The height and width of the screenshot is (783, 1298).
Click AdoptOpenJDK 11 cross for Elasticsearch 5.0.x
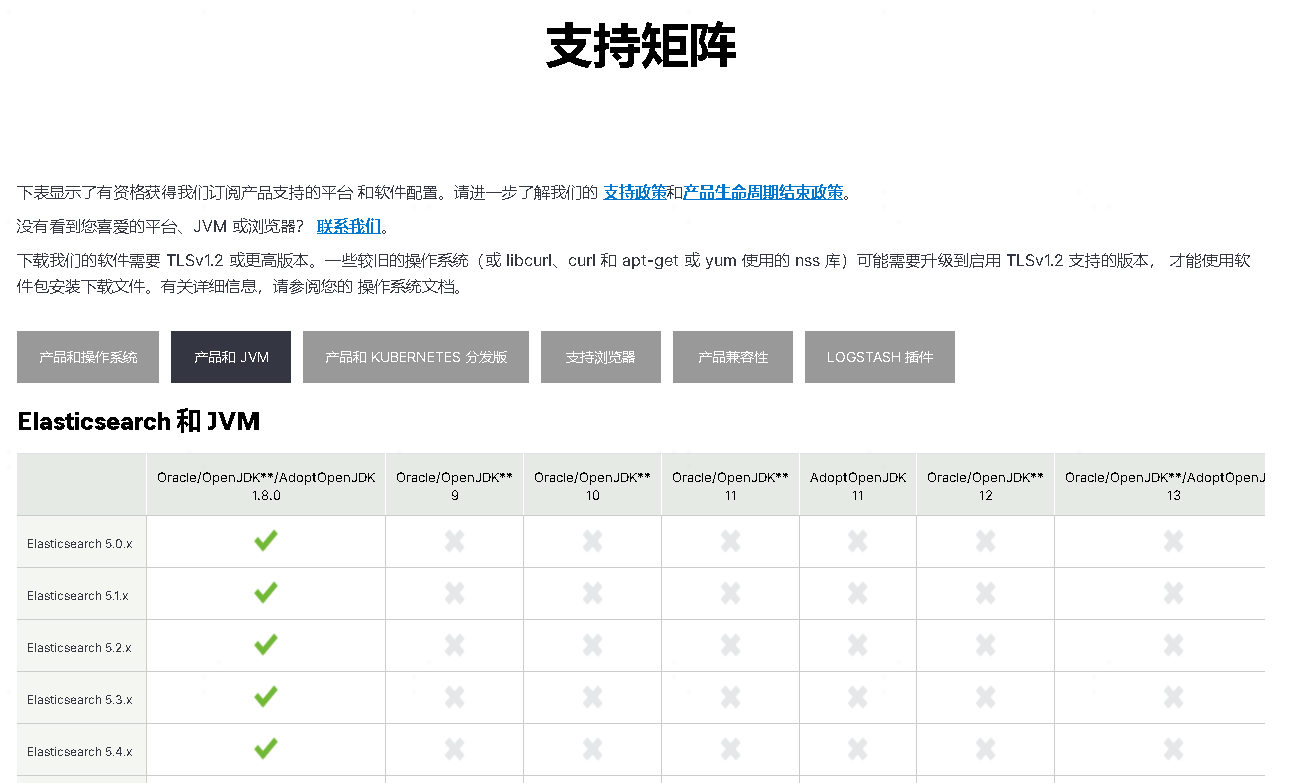[x=858, y=541]
